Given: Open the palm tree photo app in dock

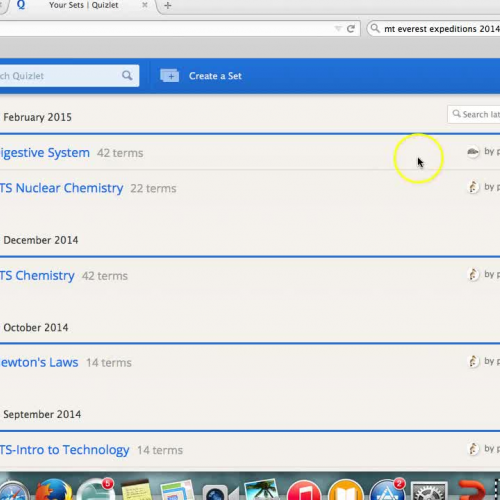Looking at the screenshot, I should tap(261, 489).
